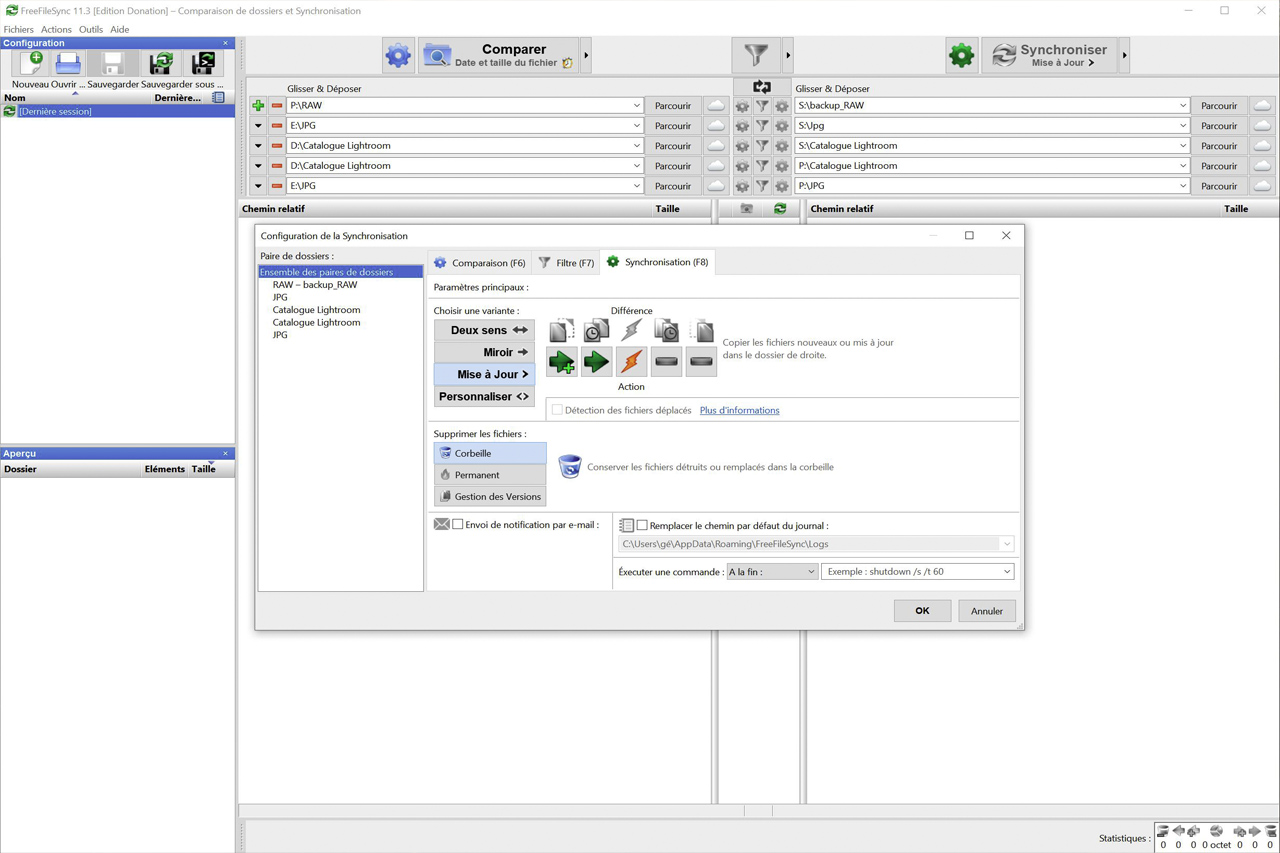Choose Permanent deletion handling
The image size is (1280, 853).
[x=490, y=475]
